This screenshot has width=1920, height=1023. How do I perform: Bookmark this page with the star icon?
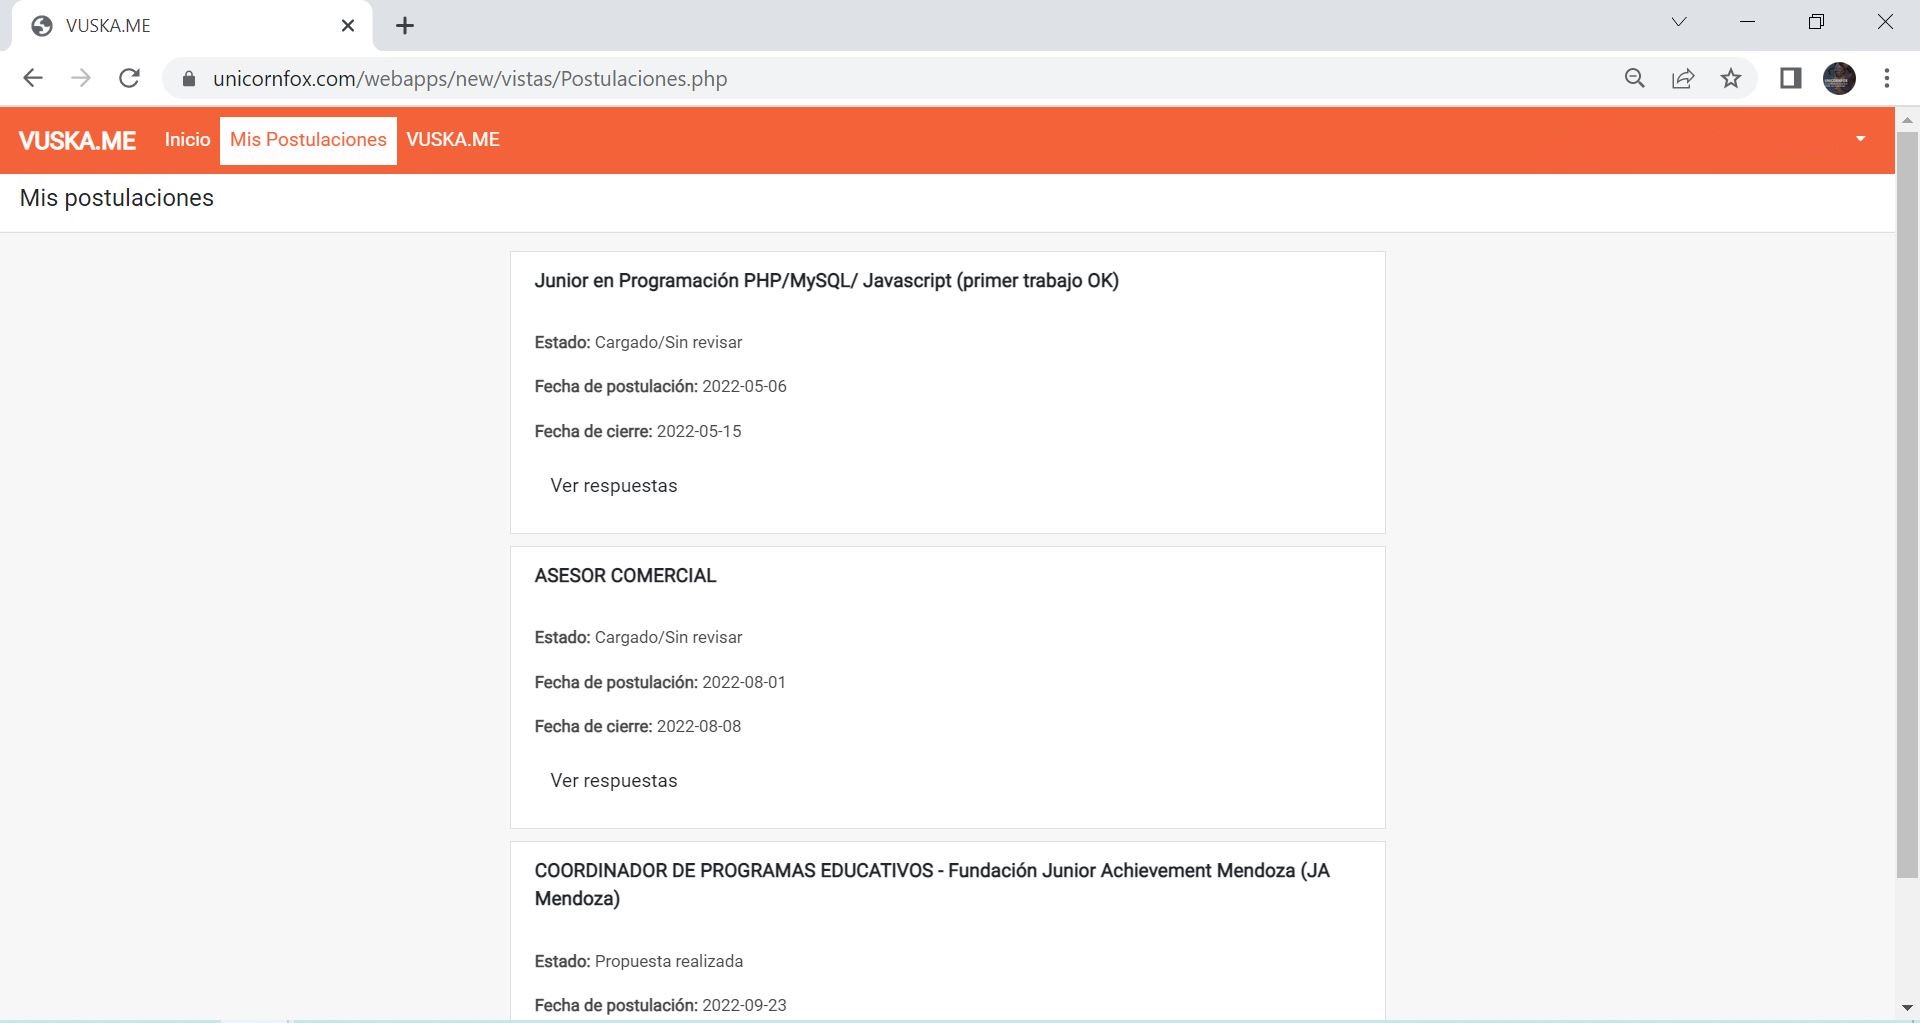(x=1731, y=78)
